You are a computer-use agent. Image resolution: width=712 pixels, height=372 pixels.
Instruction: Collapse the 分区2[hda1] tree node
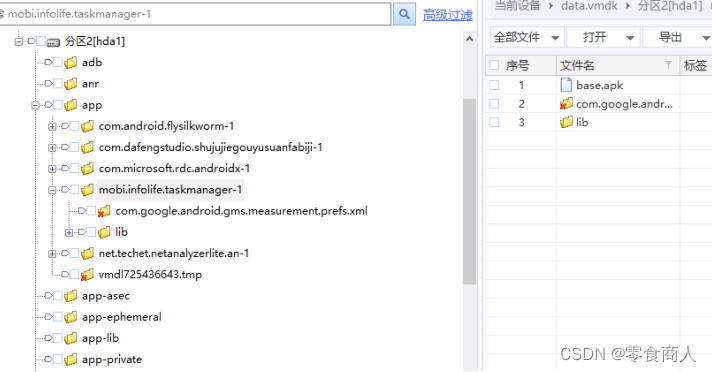point(19,42)
